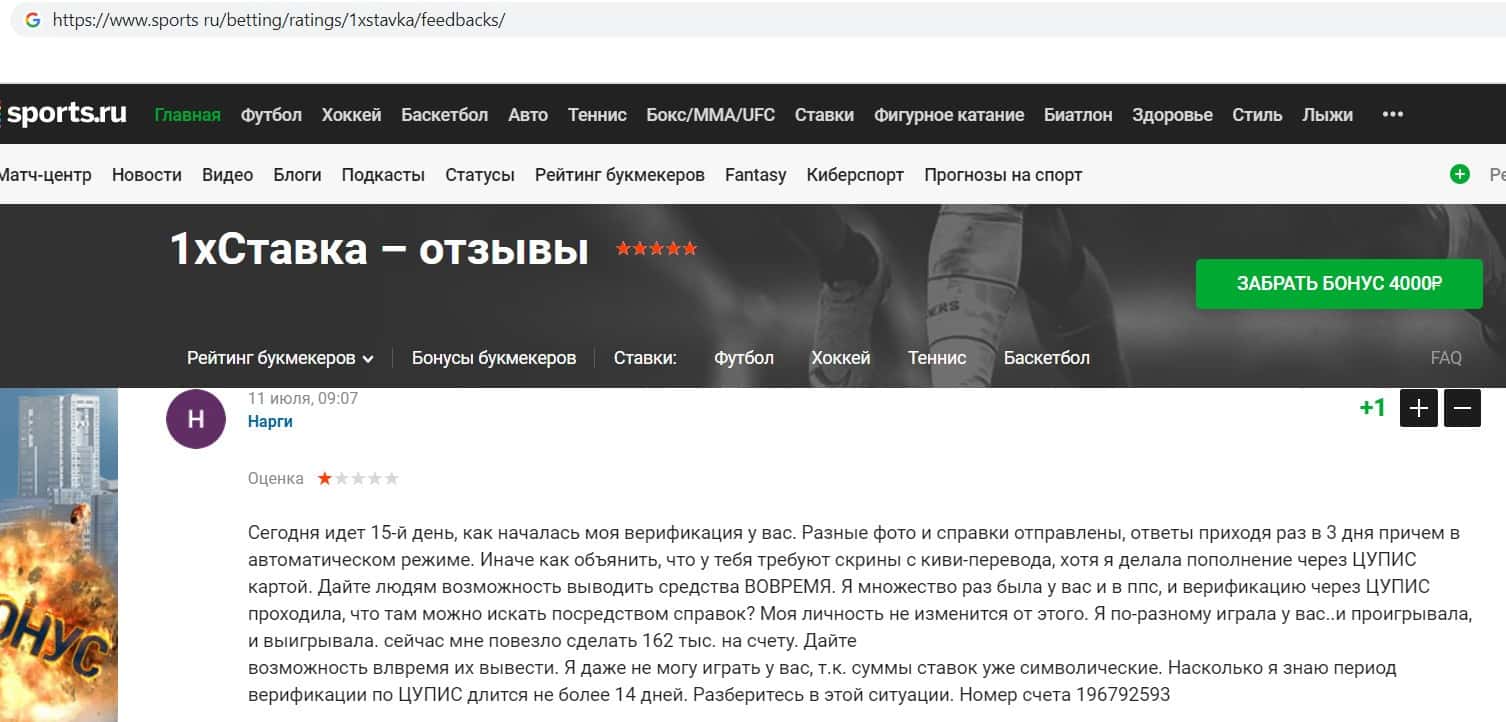Open the Бонусы букмекеров link
1506x722 pixels.
pos(494,358)
